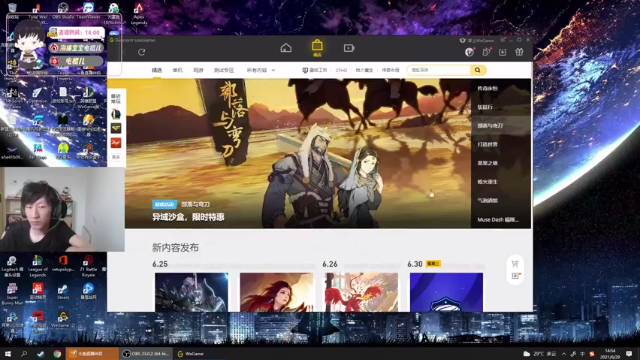Open the Super Bunny Man desktop shortcut
Screen dimensions: 640x360
pyautogui.click(x=12, y=294)
